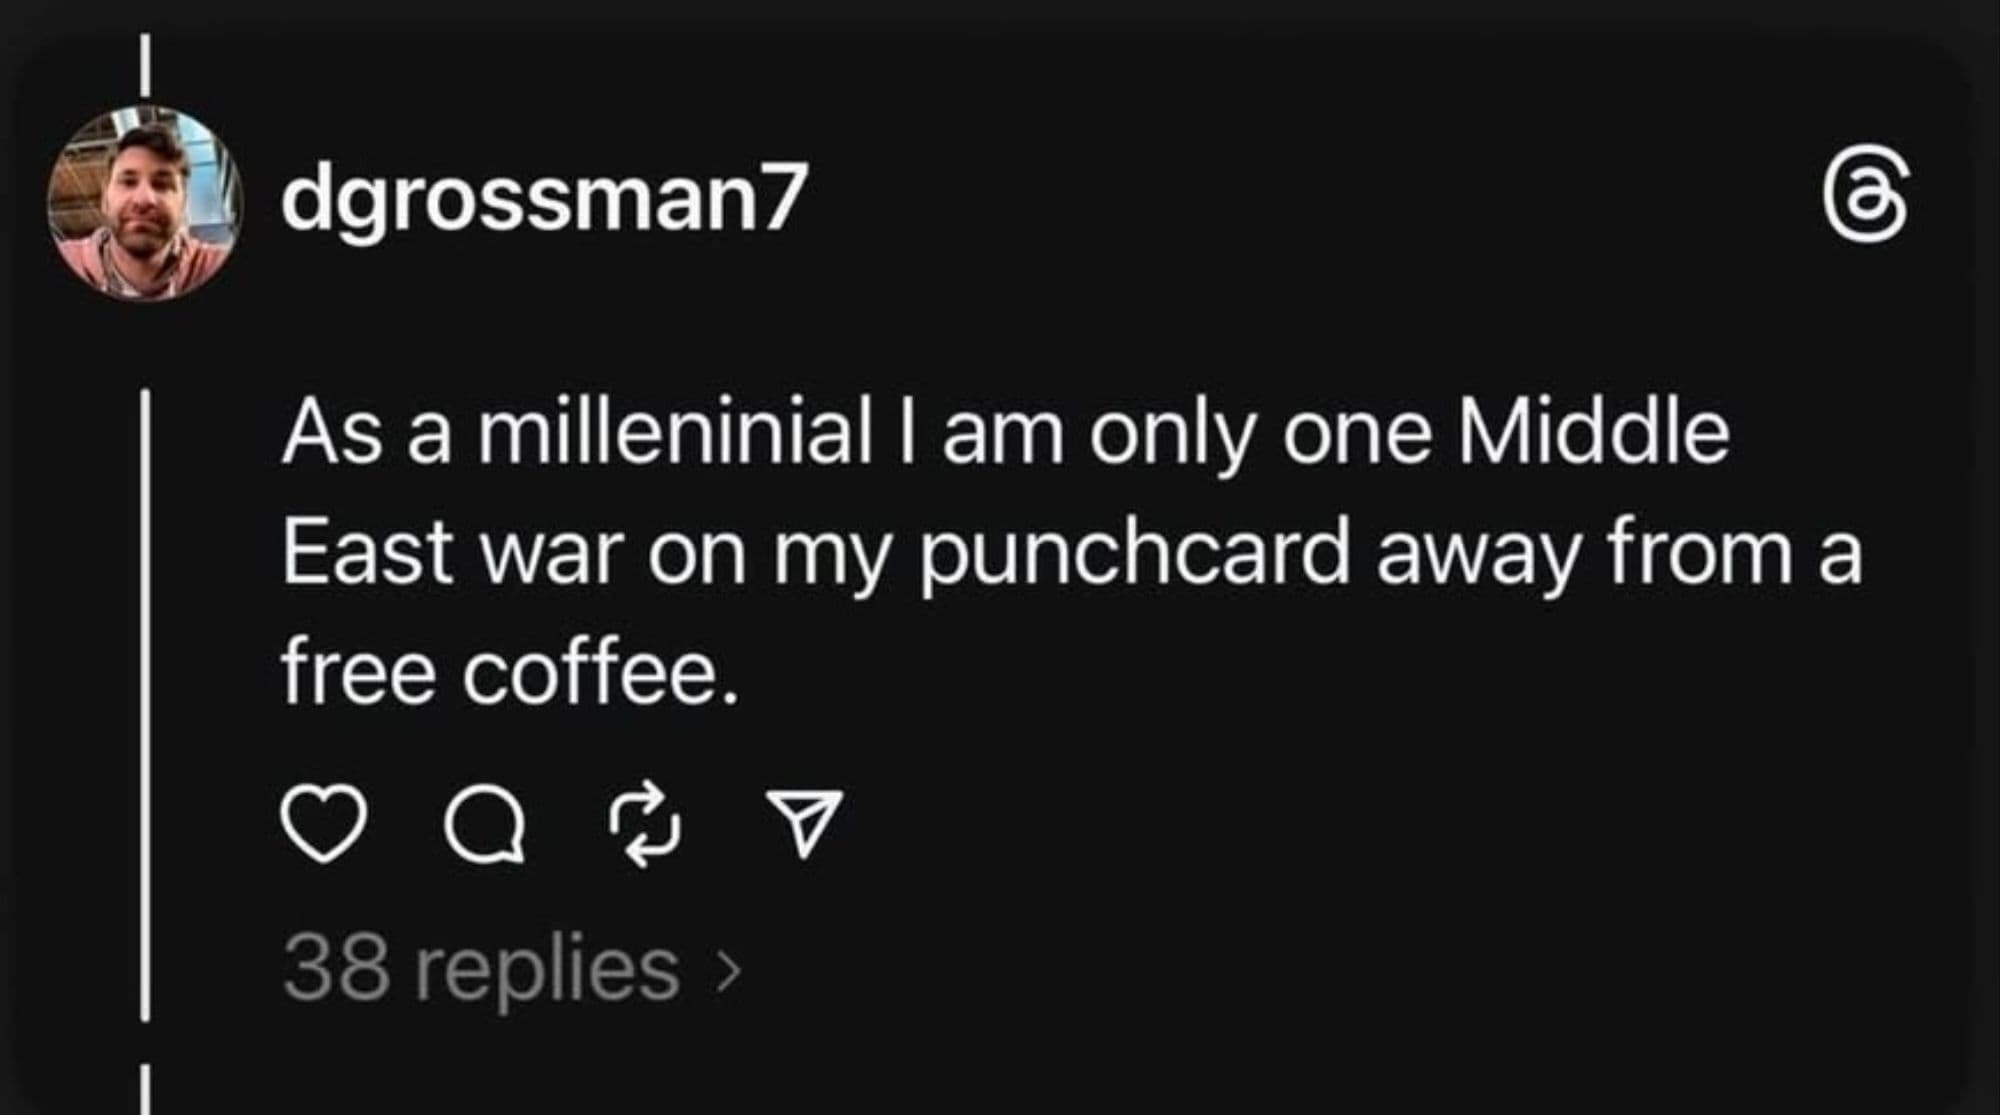Open dgrossman7's profile picture
2000x1115 pixels.
145,203
